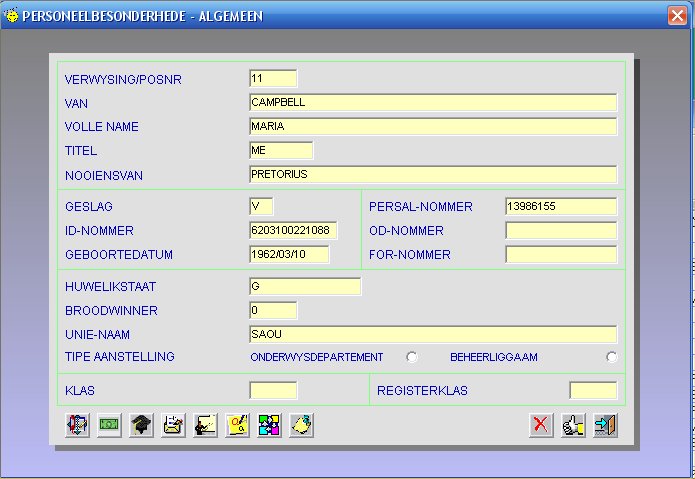The width and height of the screenshot is (695, 479).
Task: Click the UNIE-NAAM field showing SAOU
Action: point(432,334)
